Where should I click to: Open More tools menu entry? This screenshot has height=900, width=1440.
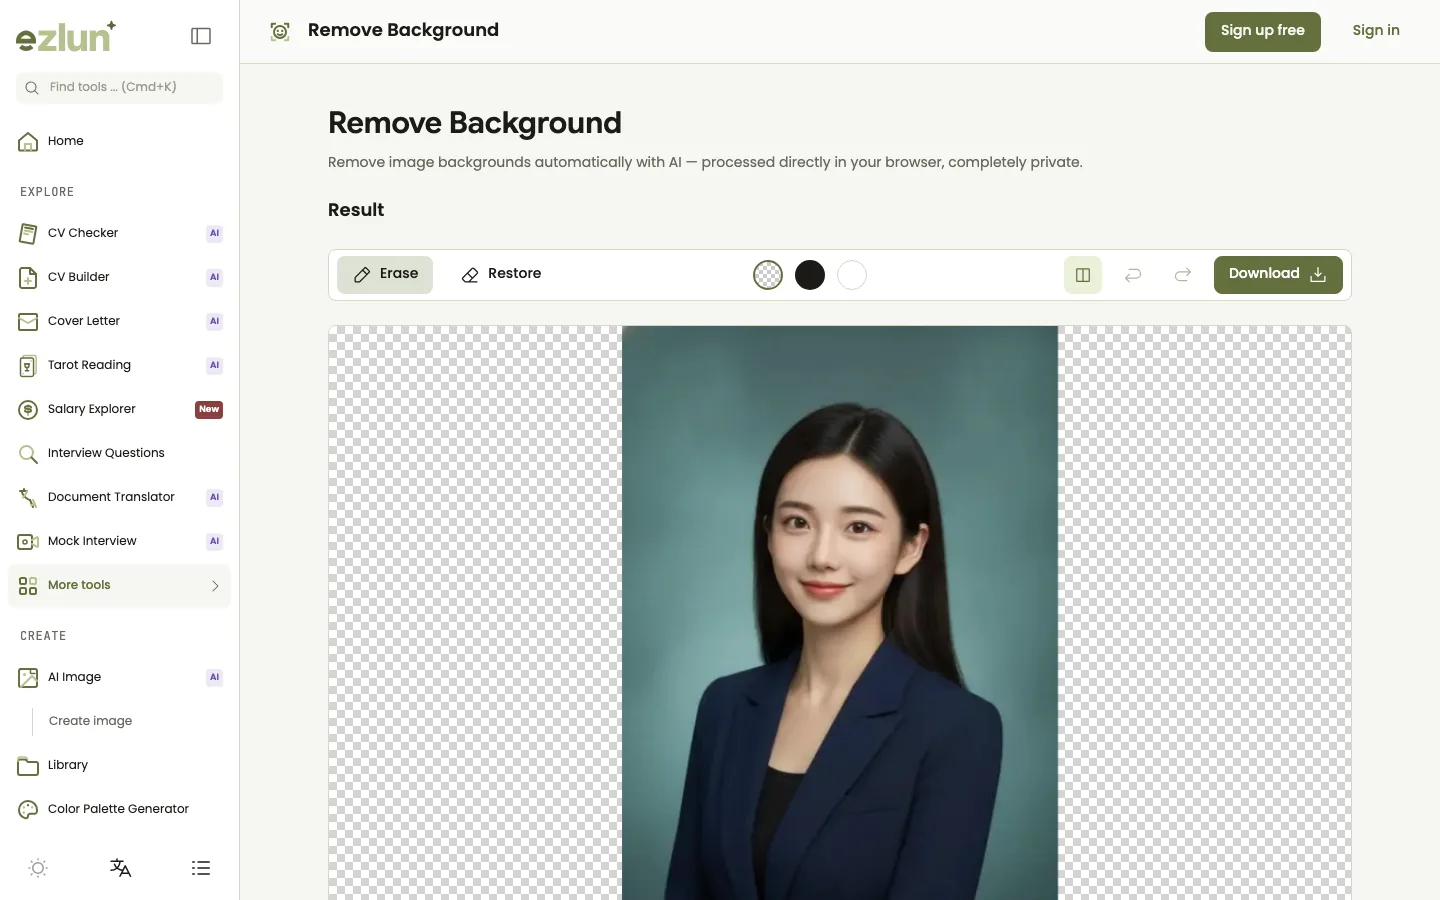click(x=119, y=586)
